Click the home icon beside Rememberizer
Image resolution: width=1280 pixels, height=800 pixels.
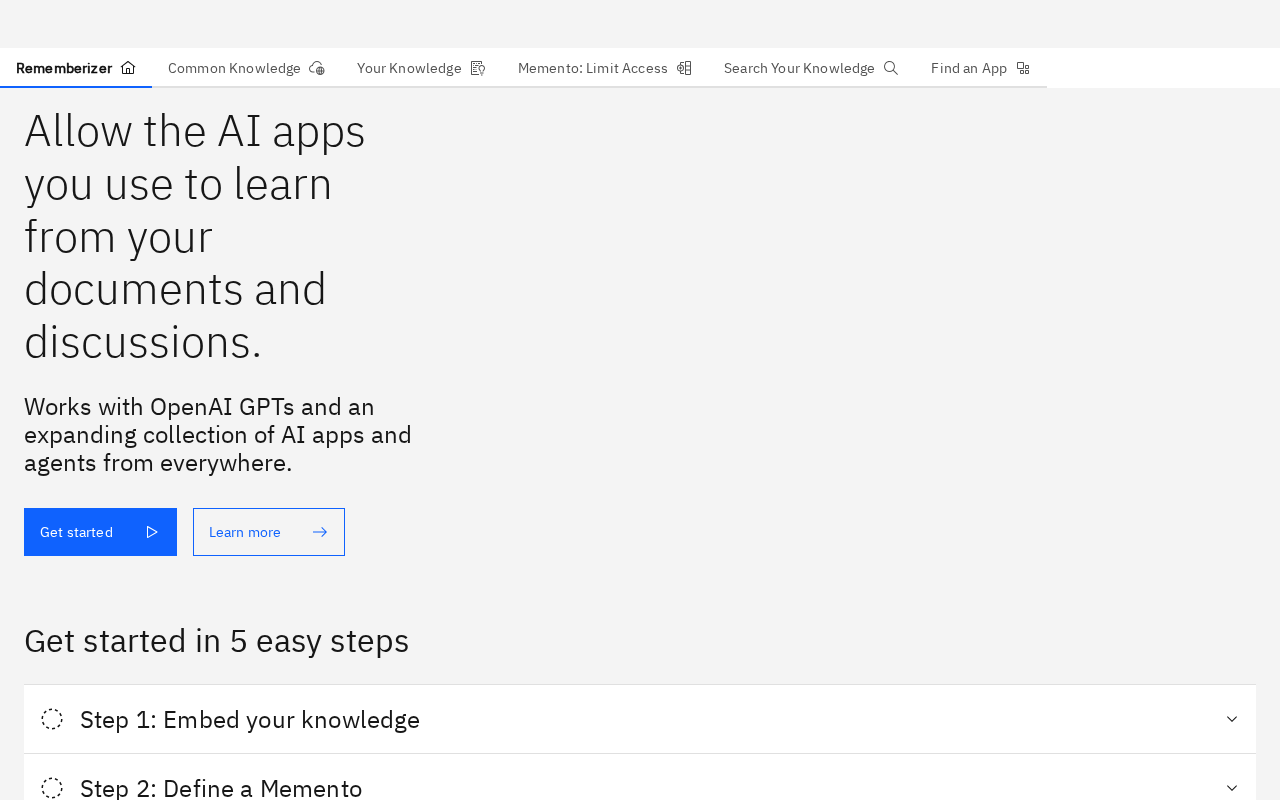click(x=128, y=68)
